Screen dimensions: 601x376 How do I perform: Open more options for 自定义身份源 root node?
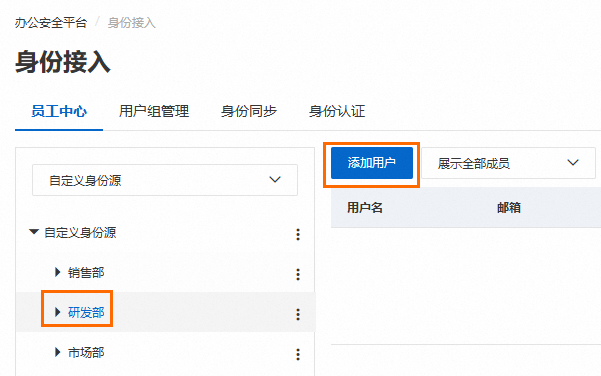[x=298, y=234]
